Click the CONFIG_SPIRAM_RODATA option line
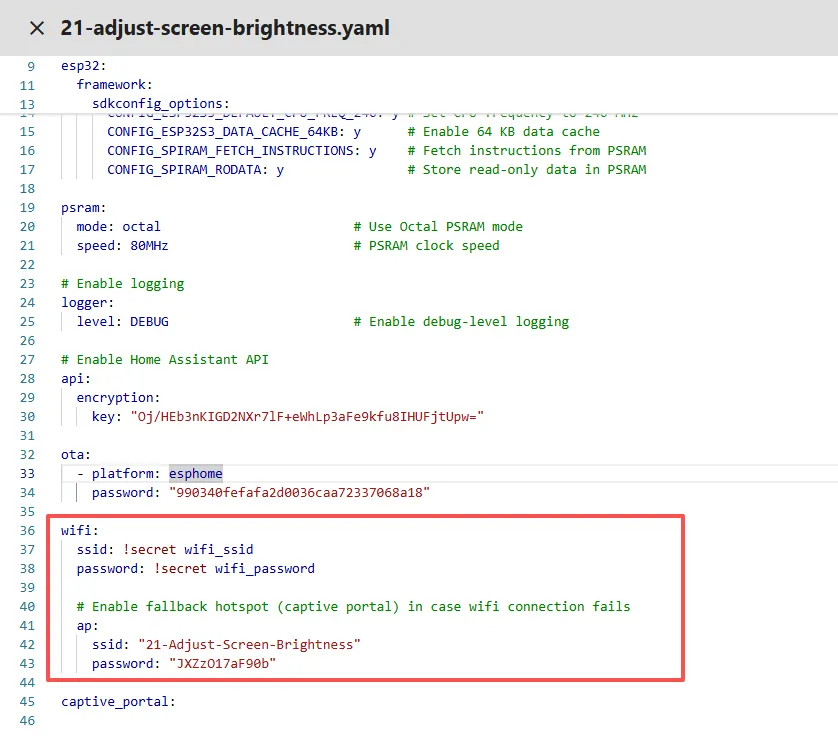 point(195,169)
